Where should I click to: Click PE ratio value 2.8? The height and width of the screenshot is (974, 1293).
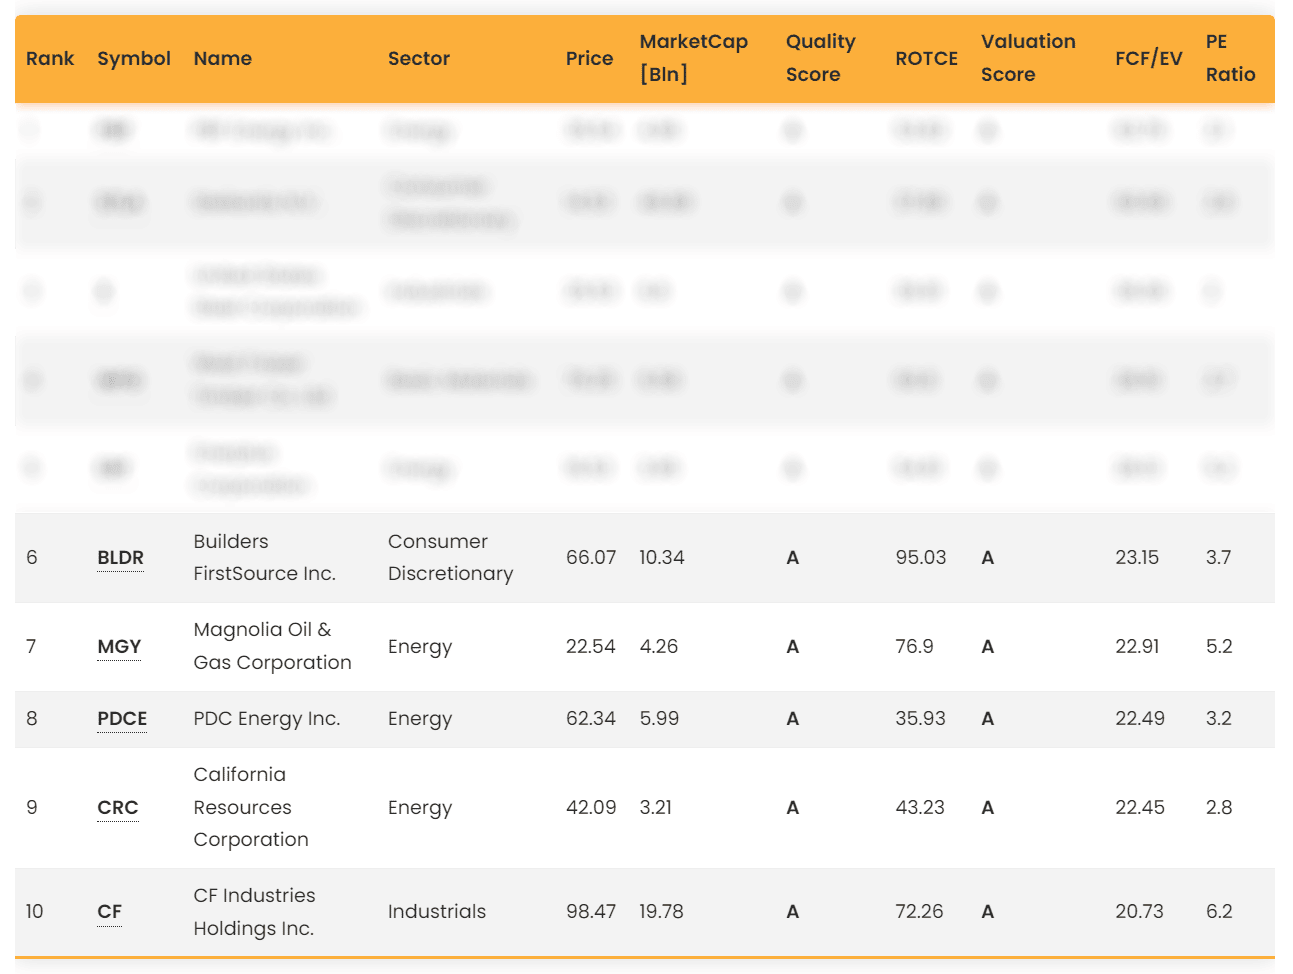pyautogui.click(x=1219, y=808)
